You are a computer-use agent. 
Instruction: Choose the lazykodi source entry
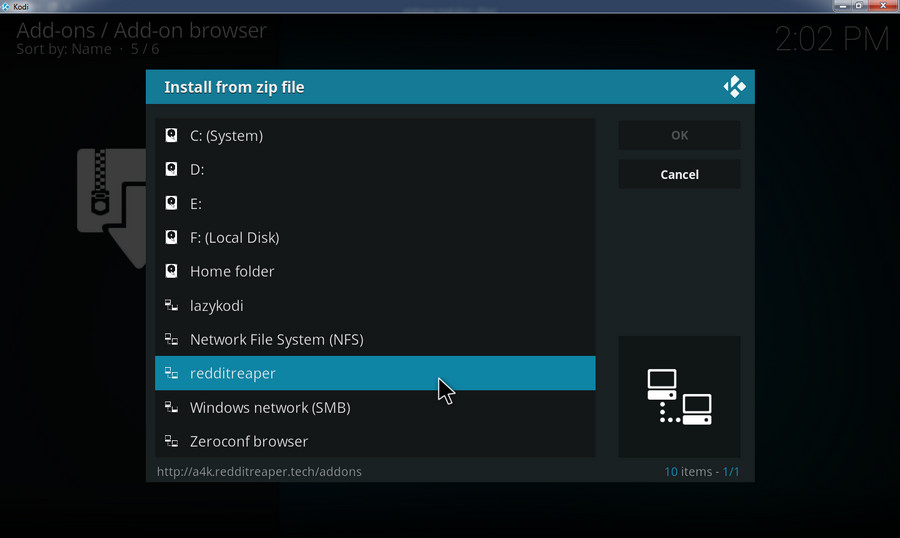coord(217,306)
